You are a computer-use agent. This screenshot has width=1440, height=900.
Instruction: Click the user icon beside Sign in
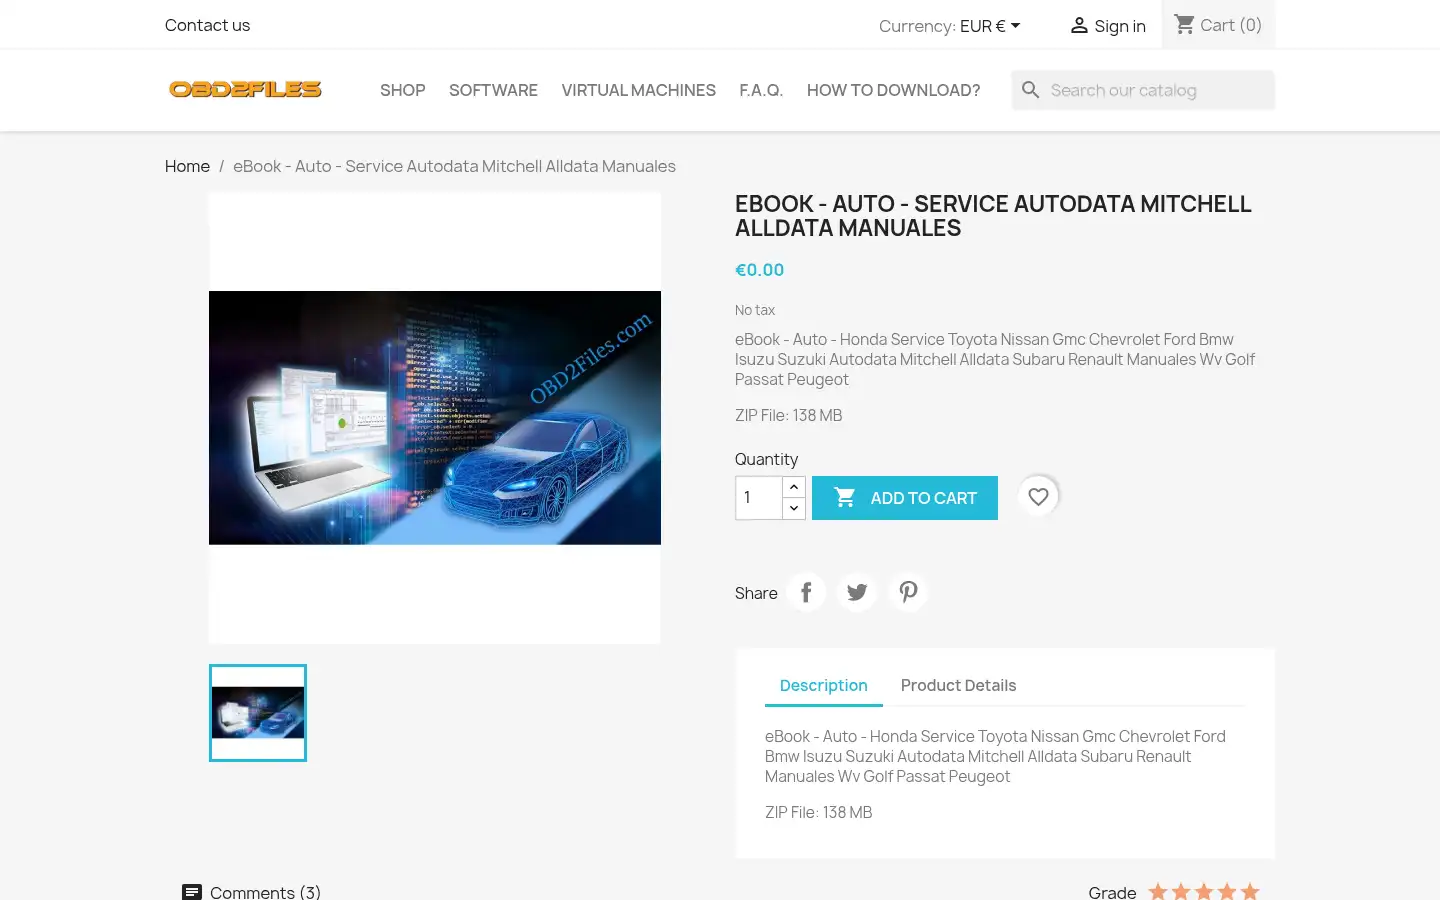pos(1079,26)
